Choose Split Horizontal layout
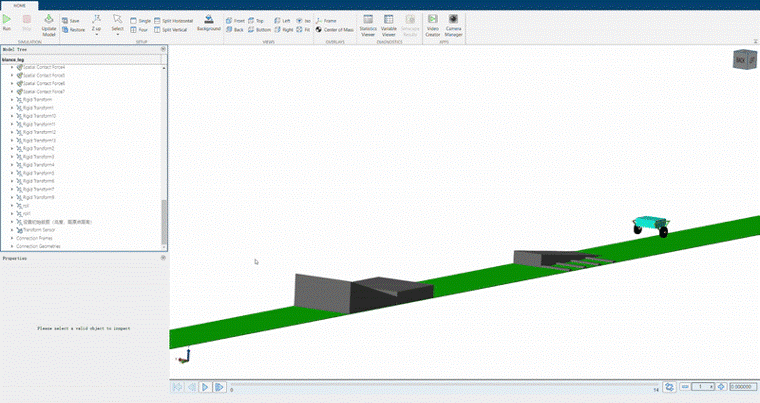Screen dimensions: 760x403 click(x=173, y=20)
